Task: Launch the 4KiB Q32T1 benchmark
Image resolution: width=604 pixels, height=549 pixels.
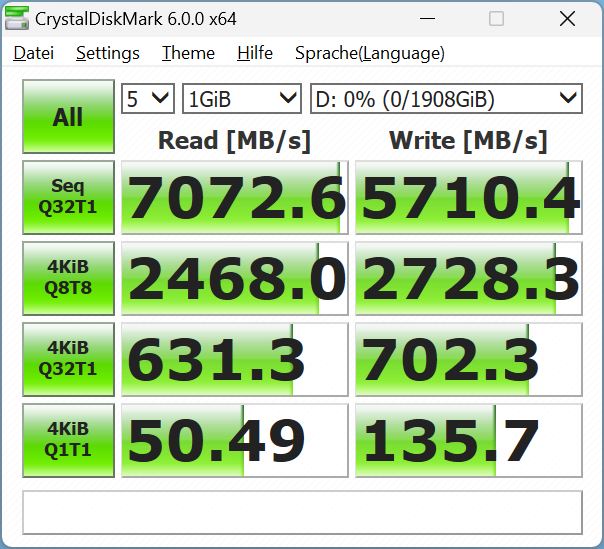Action: click(x=67, y=360)
